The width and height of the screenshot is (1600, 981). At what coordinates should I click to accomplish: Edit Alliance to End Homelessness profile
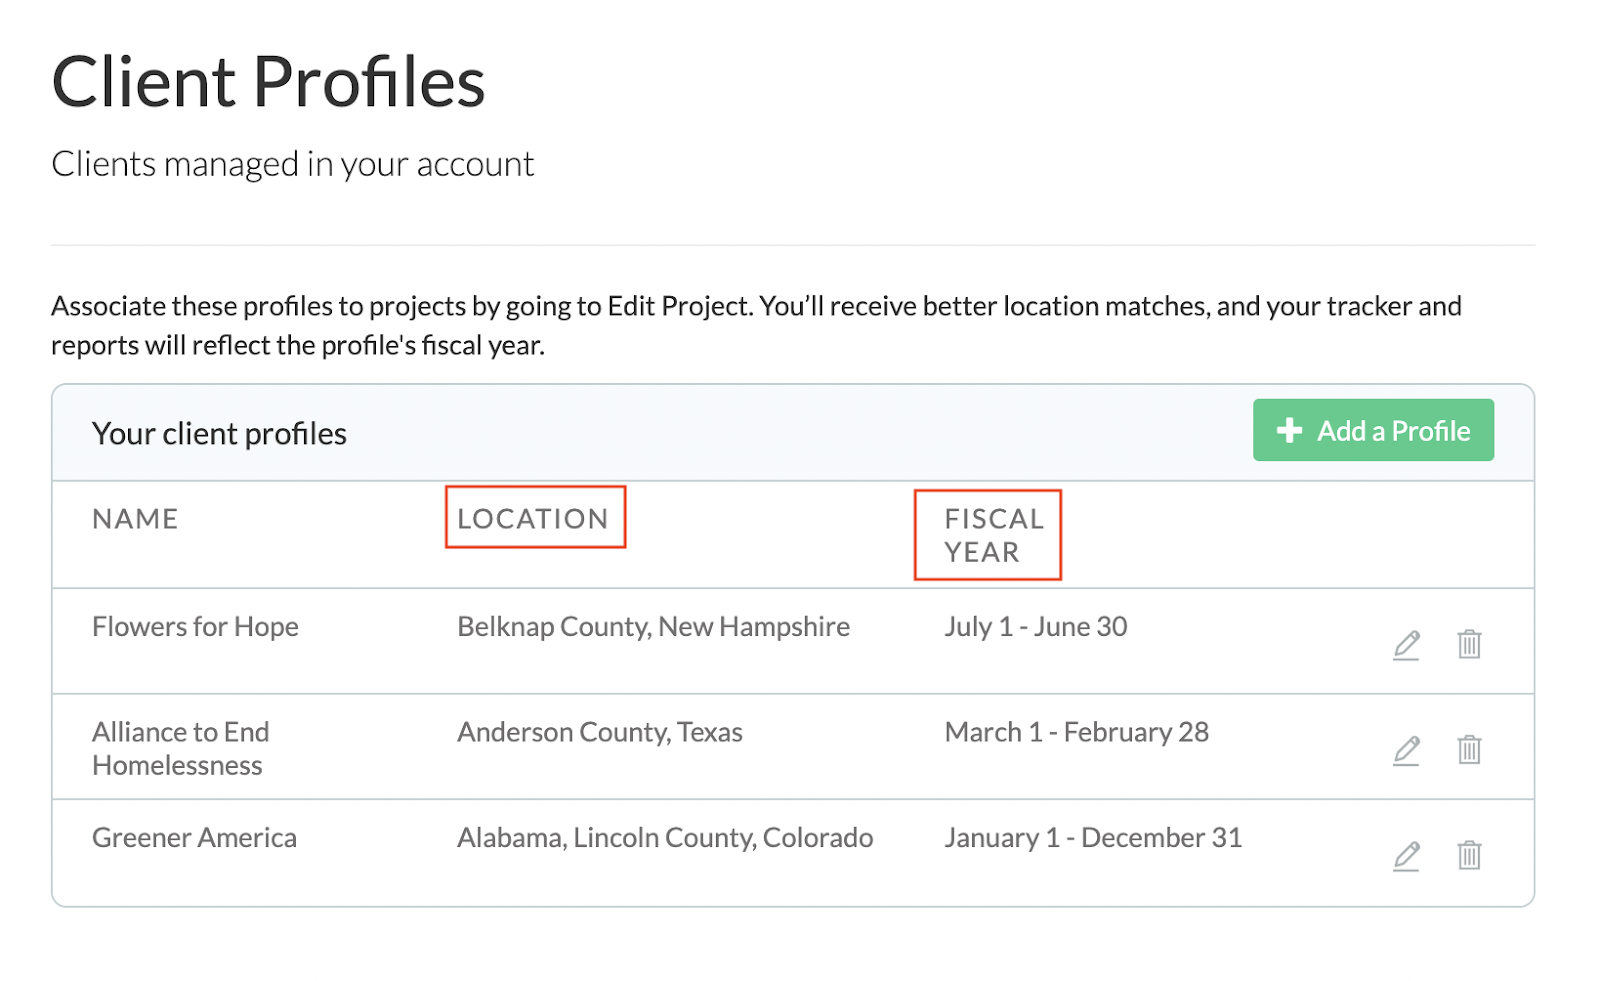[1406, 751]
